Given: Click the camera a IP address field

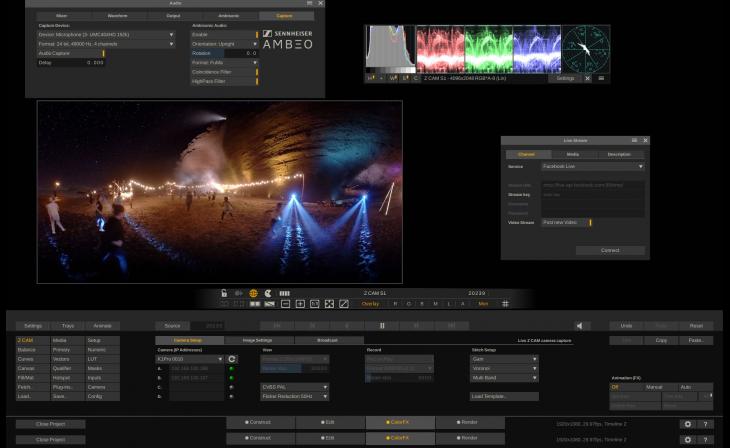Looking at the screenshot, I should click(x=196, y=368).
